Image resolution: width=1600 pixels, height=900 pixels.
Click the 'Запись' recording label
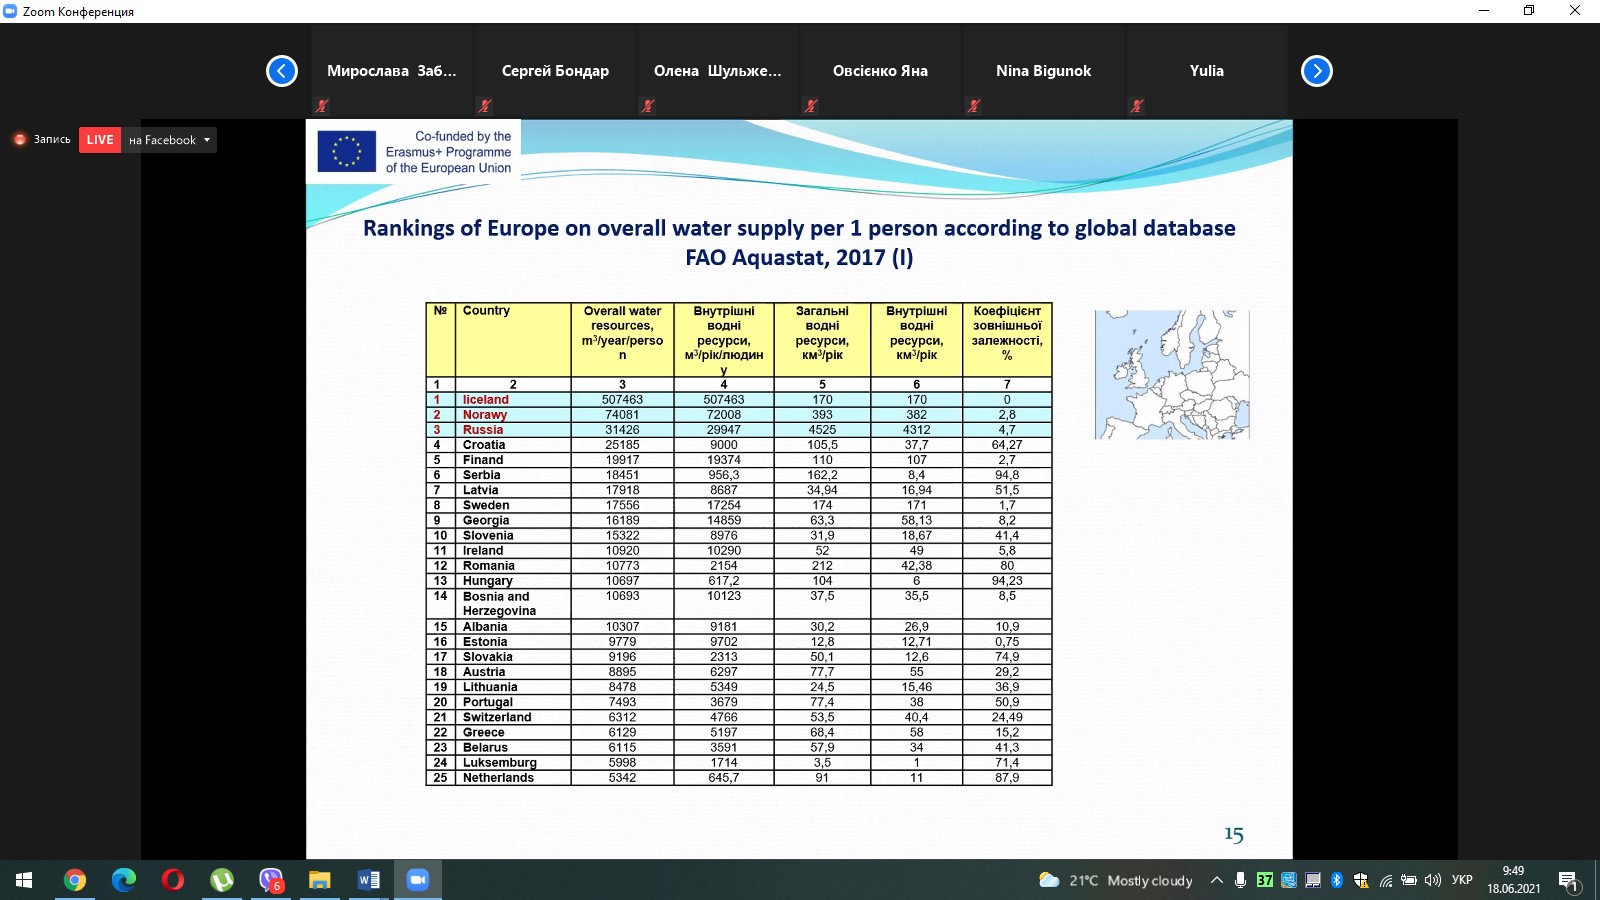pyautogui.click(x=52, y=140)
